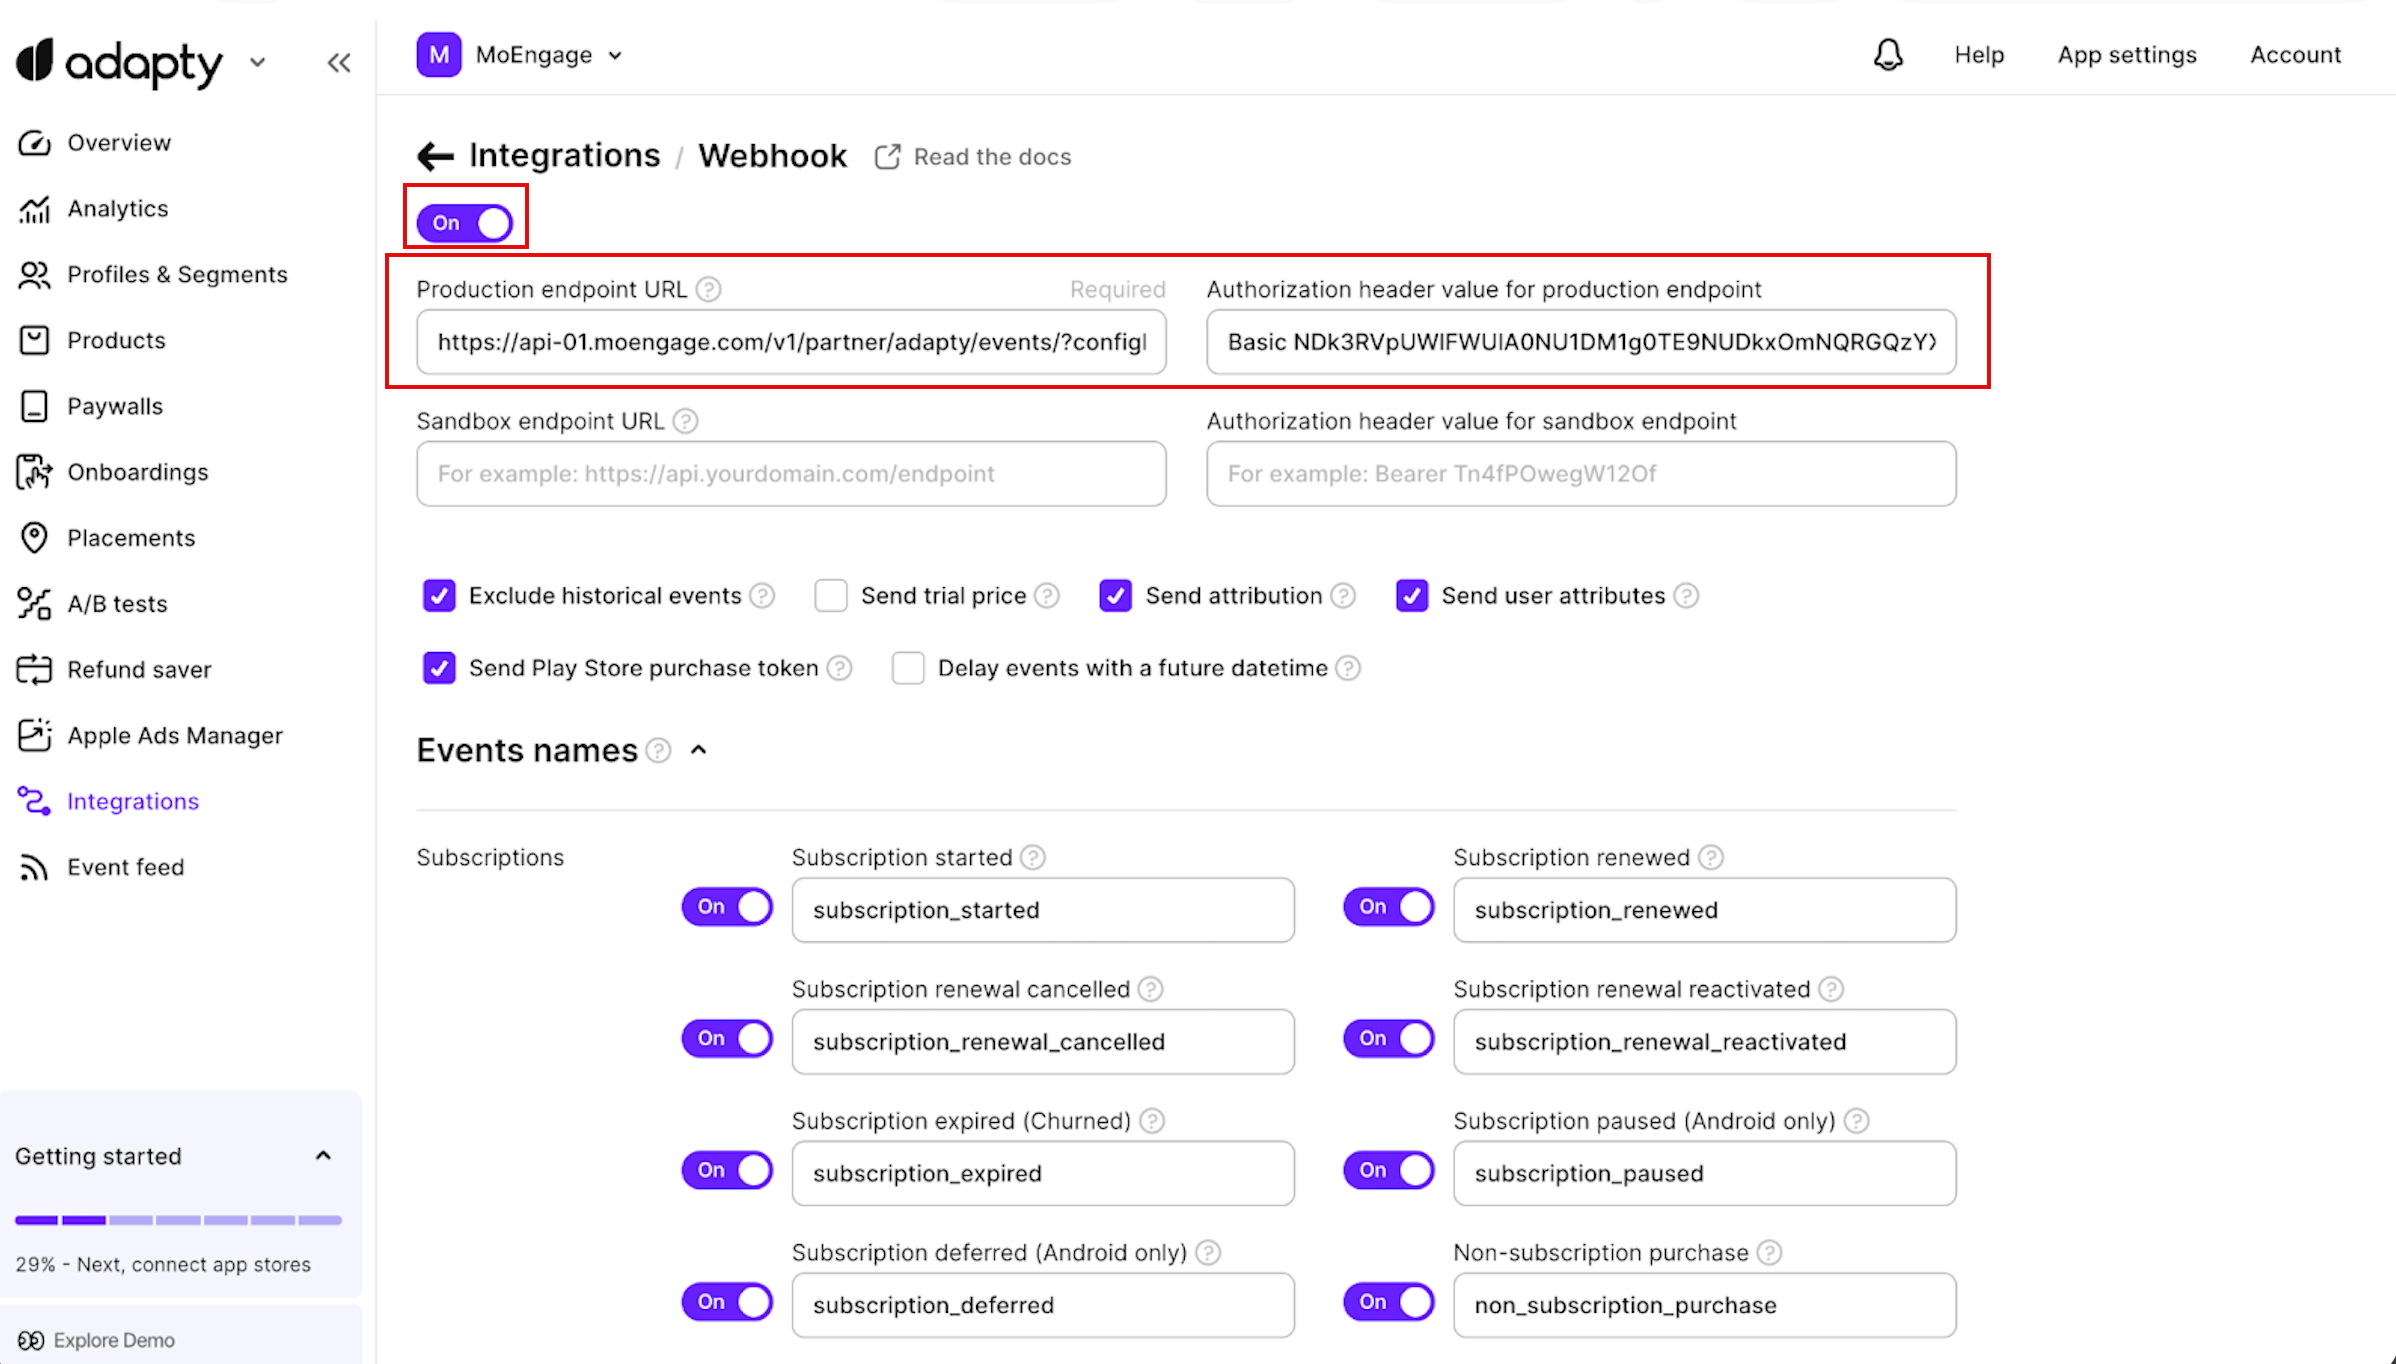Collapse the Events names section
The image size is (2396, 1364).
699,750
